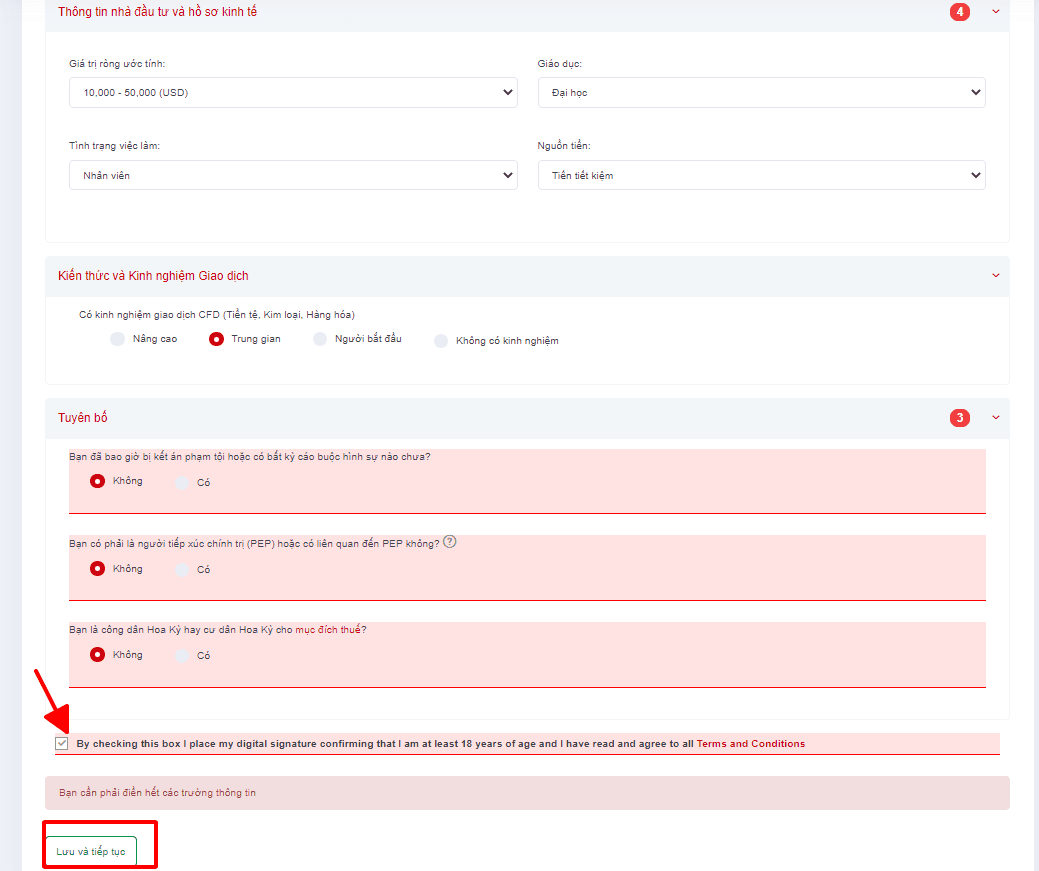Viewport: 1039px width, 871px height.
Task: Click the Thông tin nhà đầu tư header title
Action: point(157,11)
